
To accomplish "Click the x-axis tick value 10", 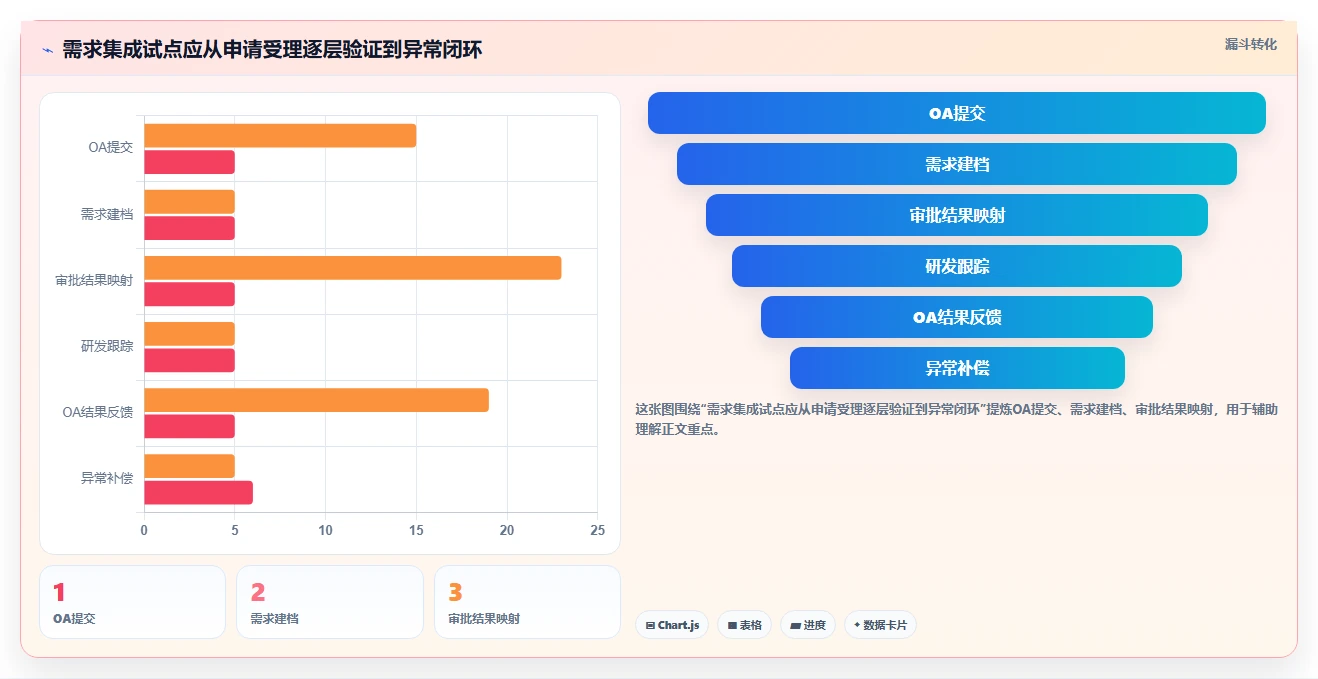I will (325, 530).
